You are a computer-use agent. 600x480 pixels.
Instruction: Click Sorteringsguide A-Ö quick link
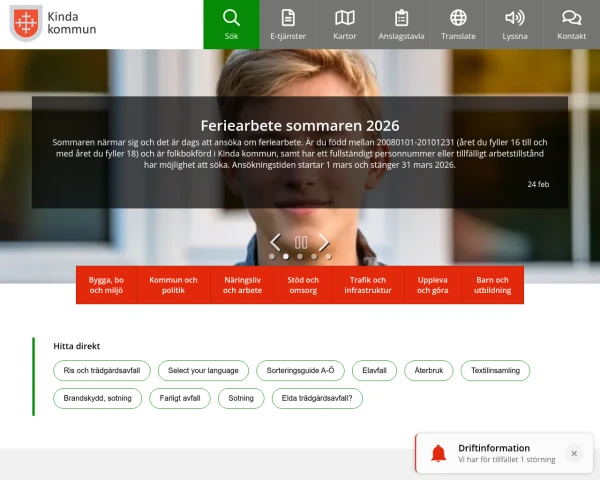(300, 370)
